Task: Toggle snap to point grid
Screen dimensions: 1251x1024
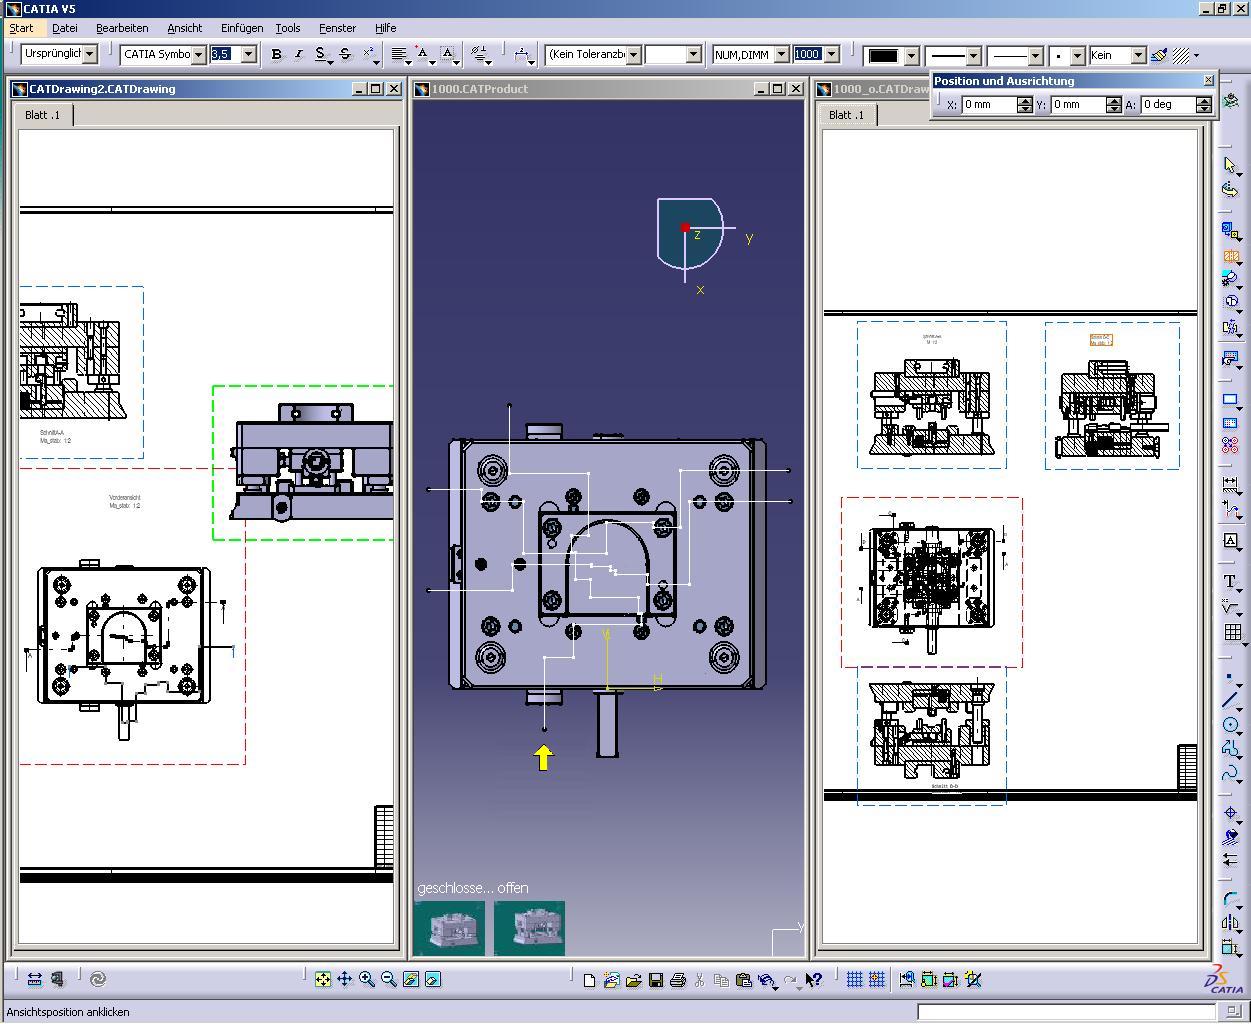Action: pos(877,980)
